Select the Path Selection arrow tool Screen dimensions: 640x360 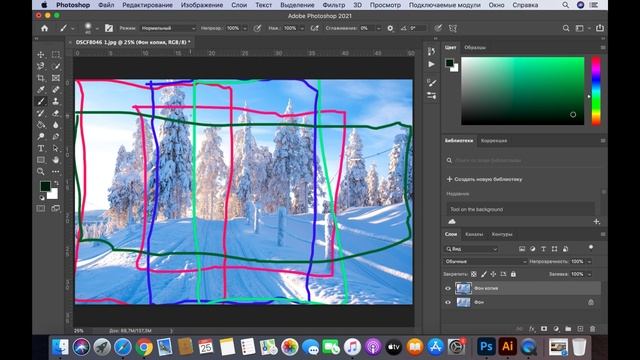pyautogui.click(x=56, y=148)
